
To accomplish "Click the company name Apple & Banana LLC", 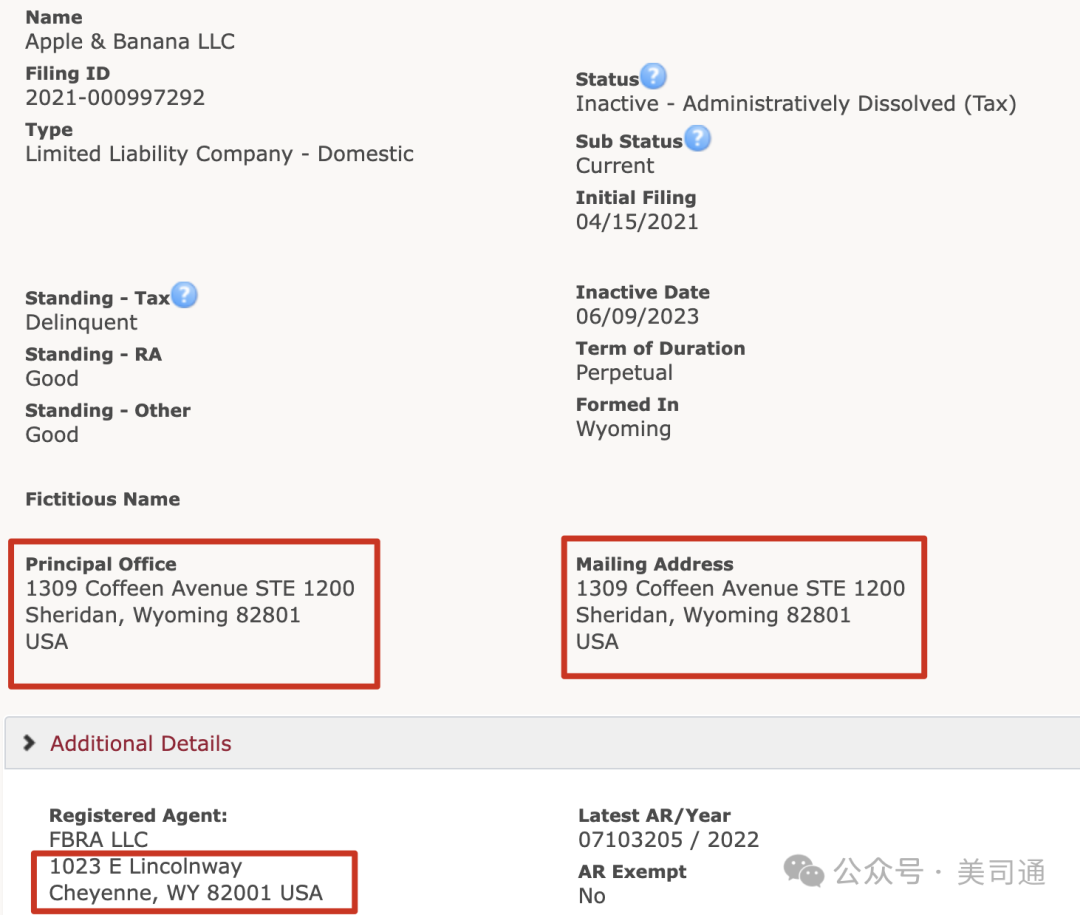I will coord(130,42).
